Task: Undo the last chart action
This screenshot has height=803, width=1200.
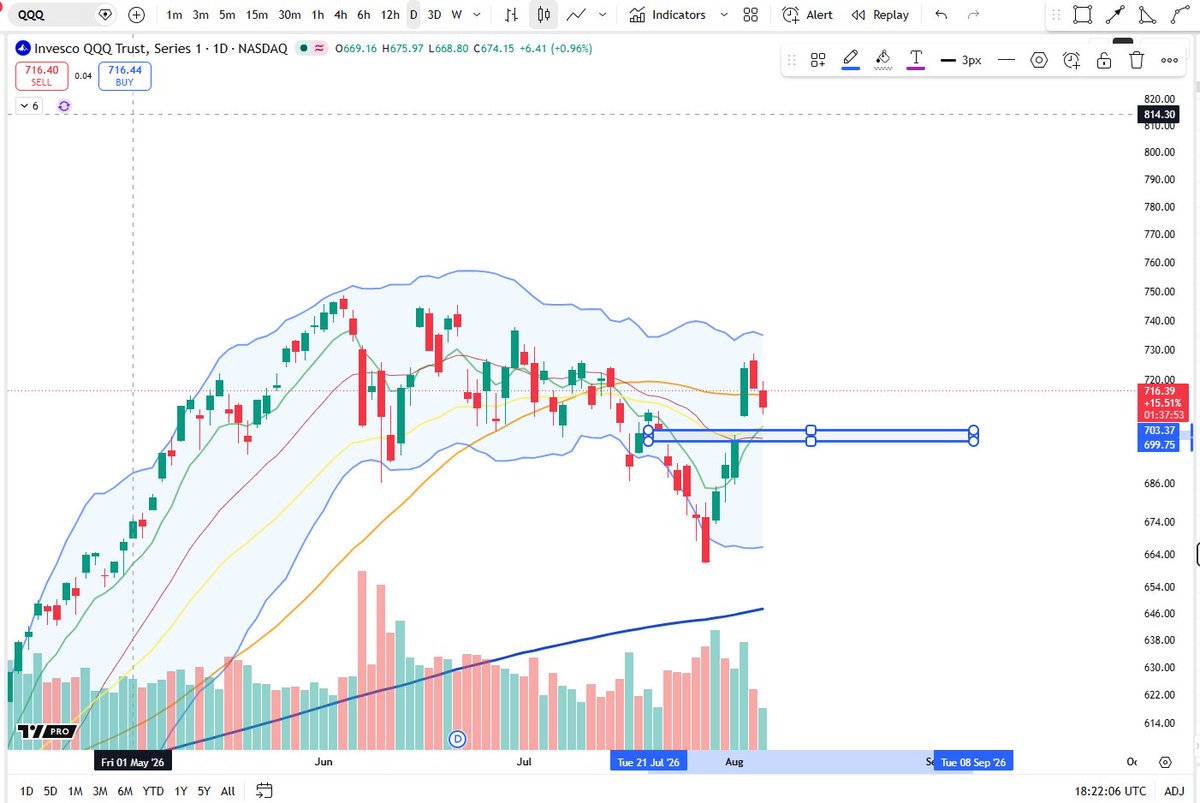Action: (x=940, y=15)
